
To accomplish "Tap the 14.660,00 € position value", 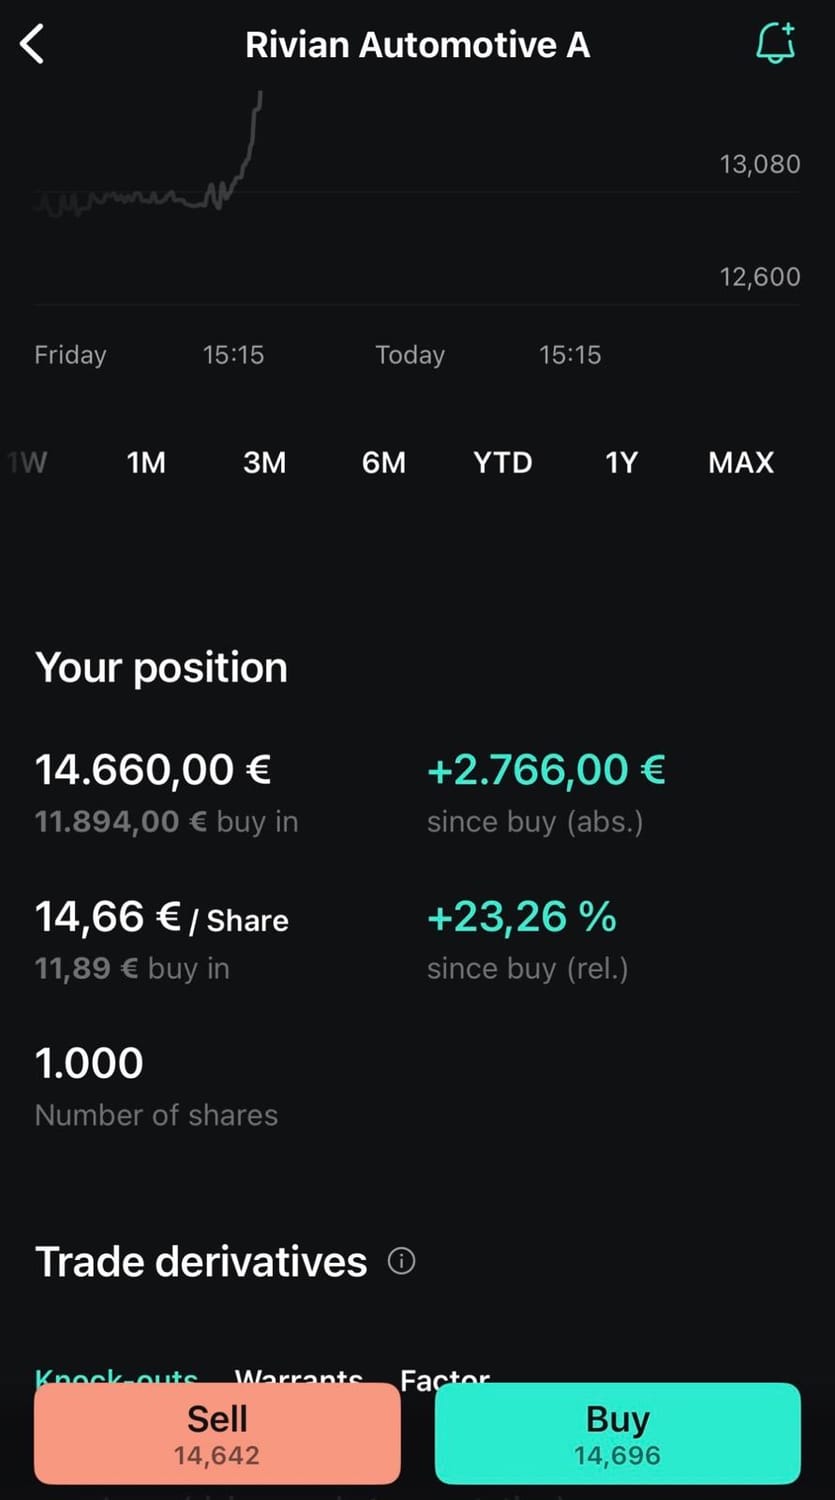I will coord(153,770).
